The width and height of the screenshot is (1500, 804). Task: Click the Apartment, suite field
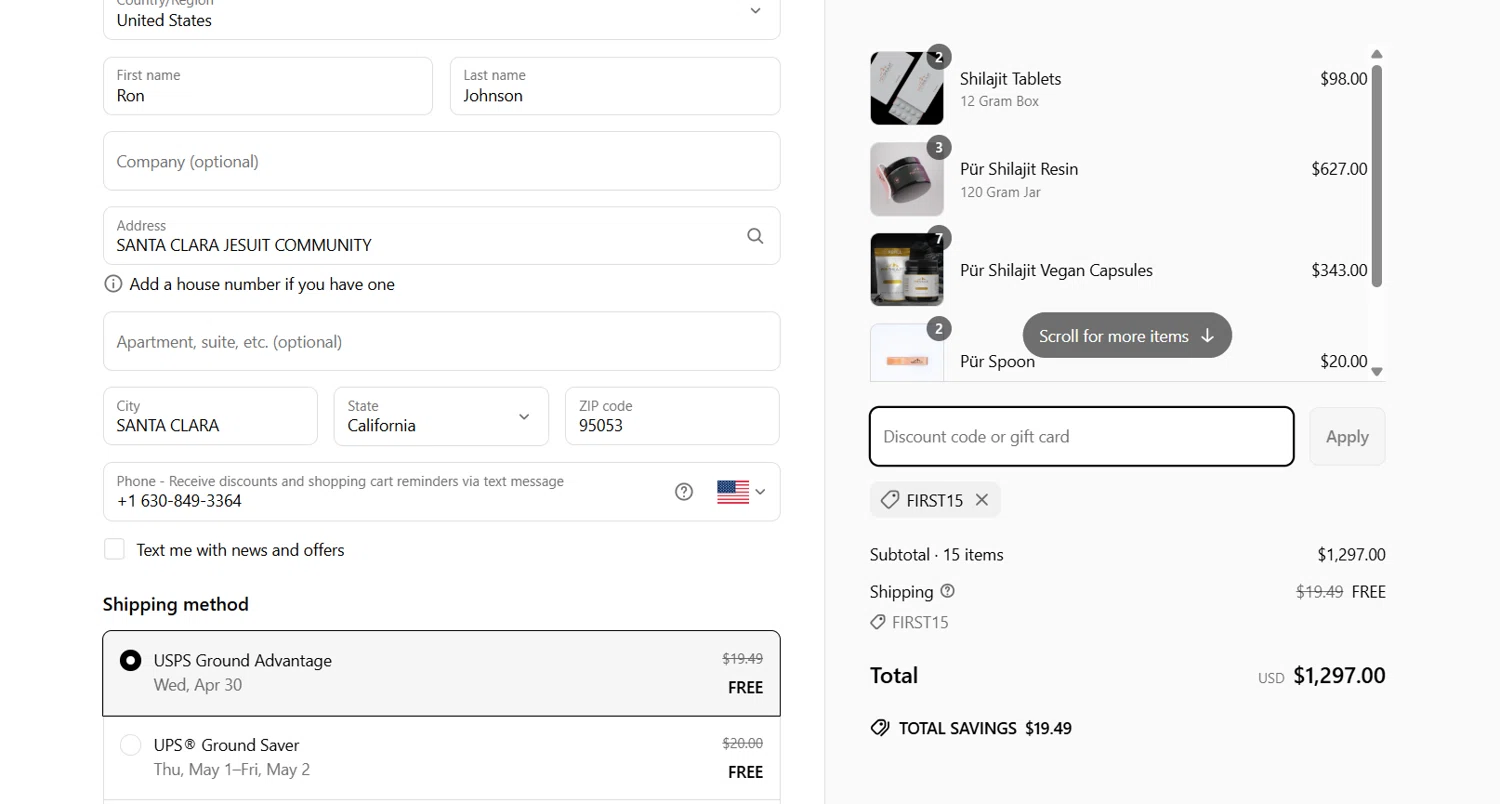[x=441, y=341]
